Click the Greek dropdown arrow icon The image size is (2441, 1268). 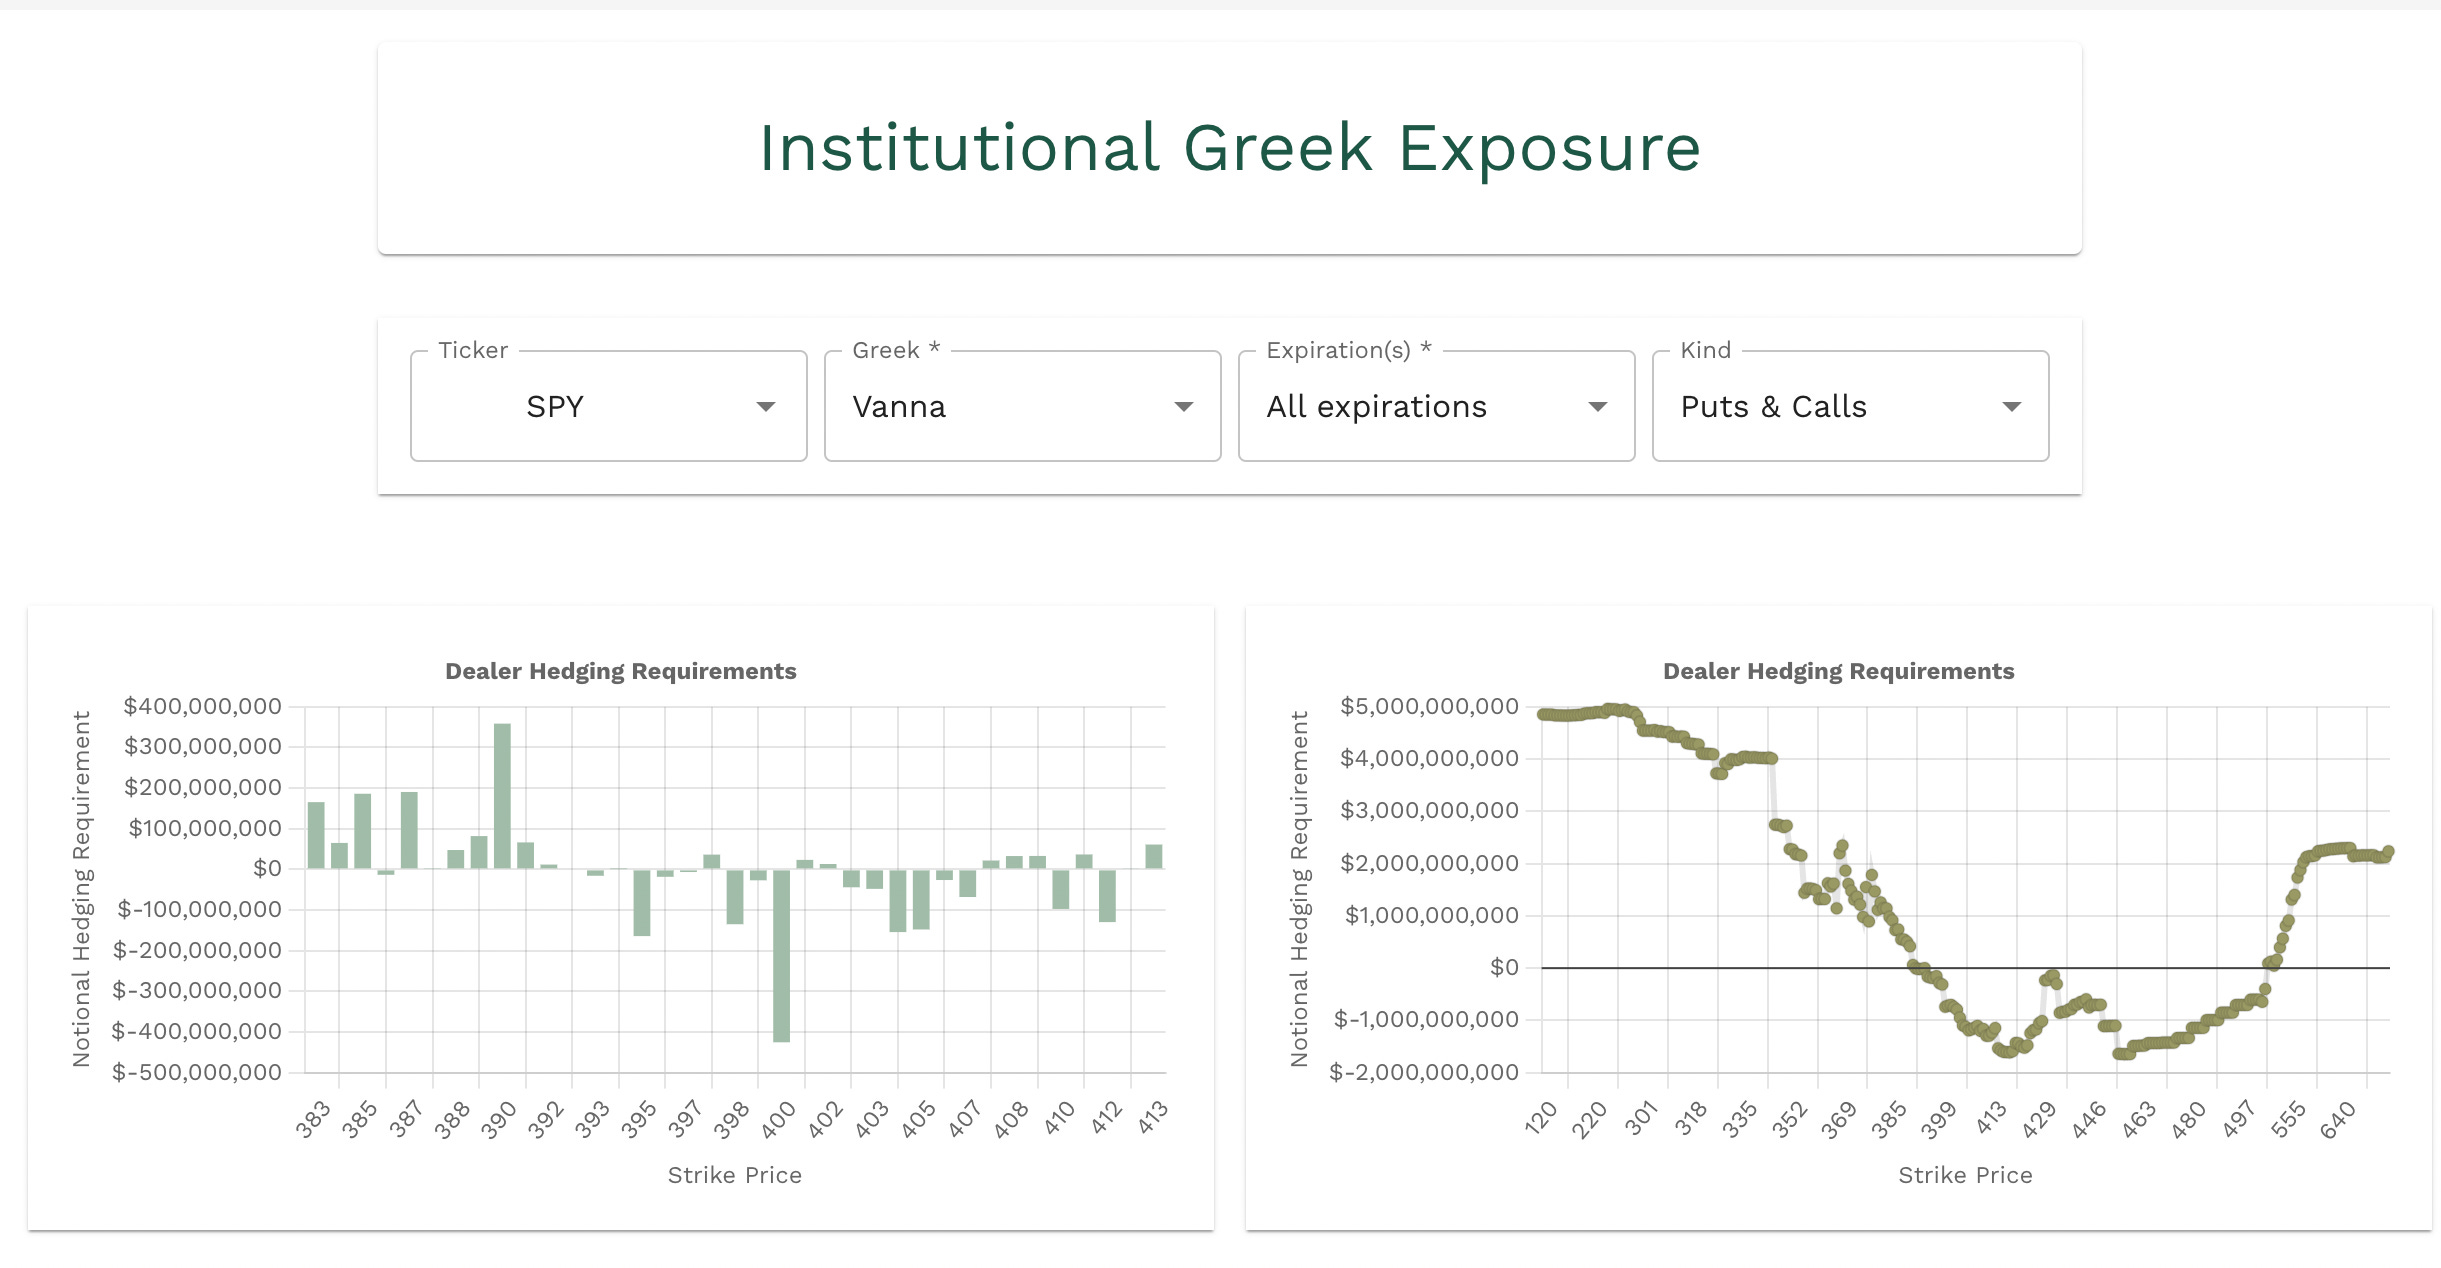[1183, 407]
